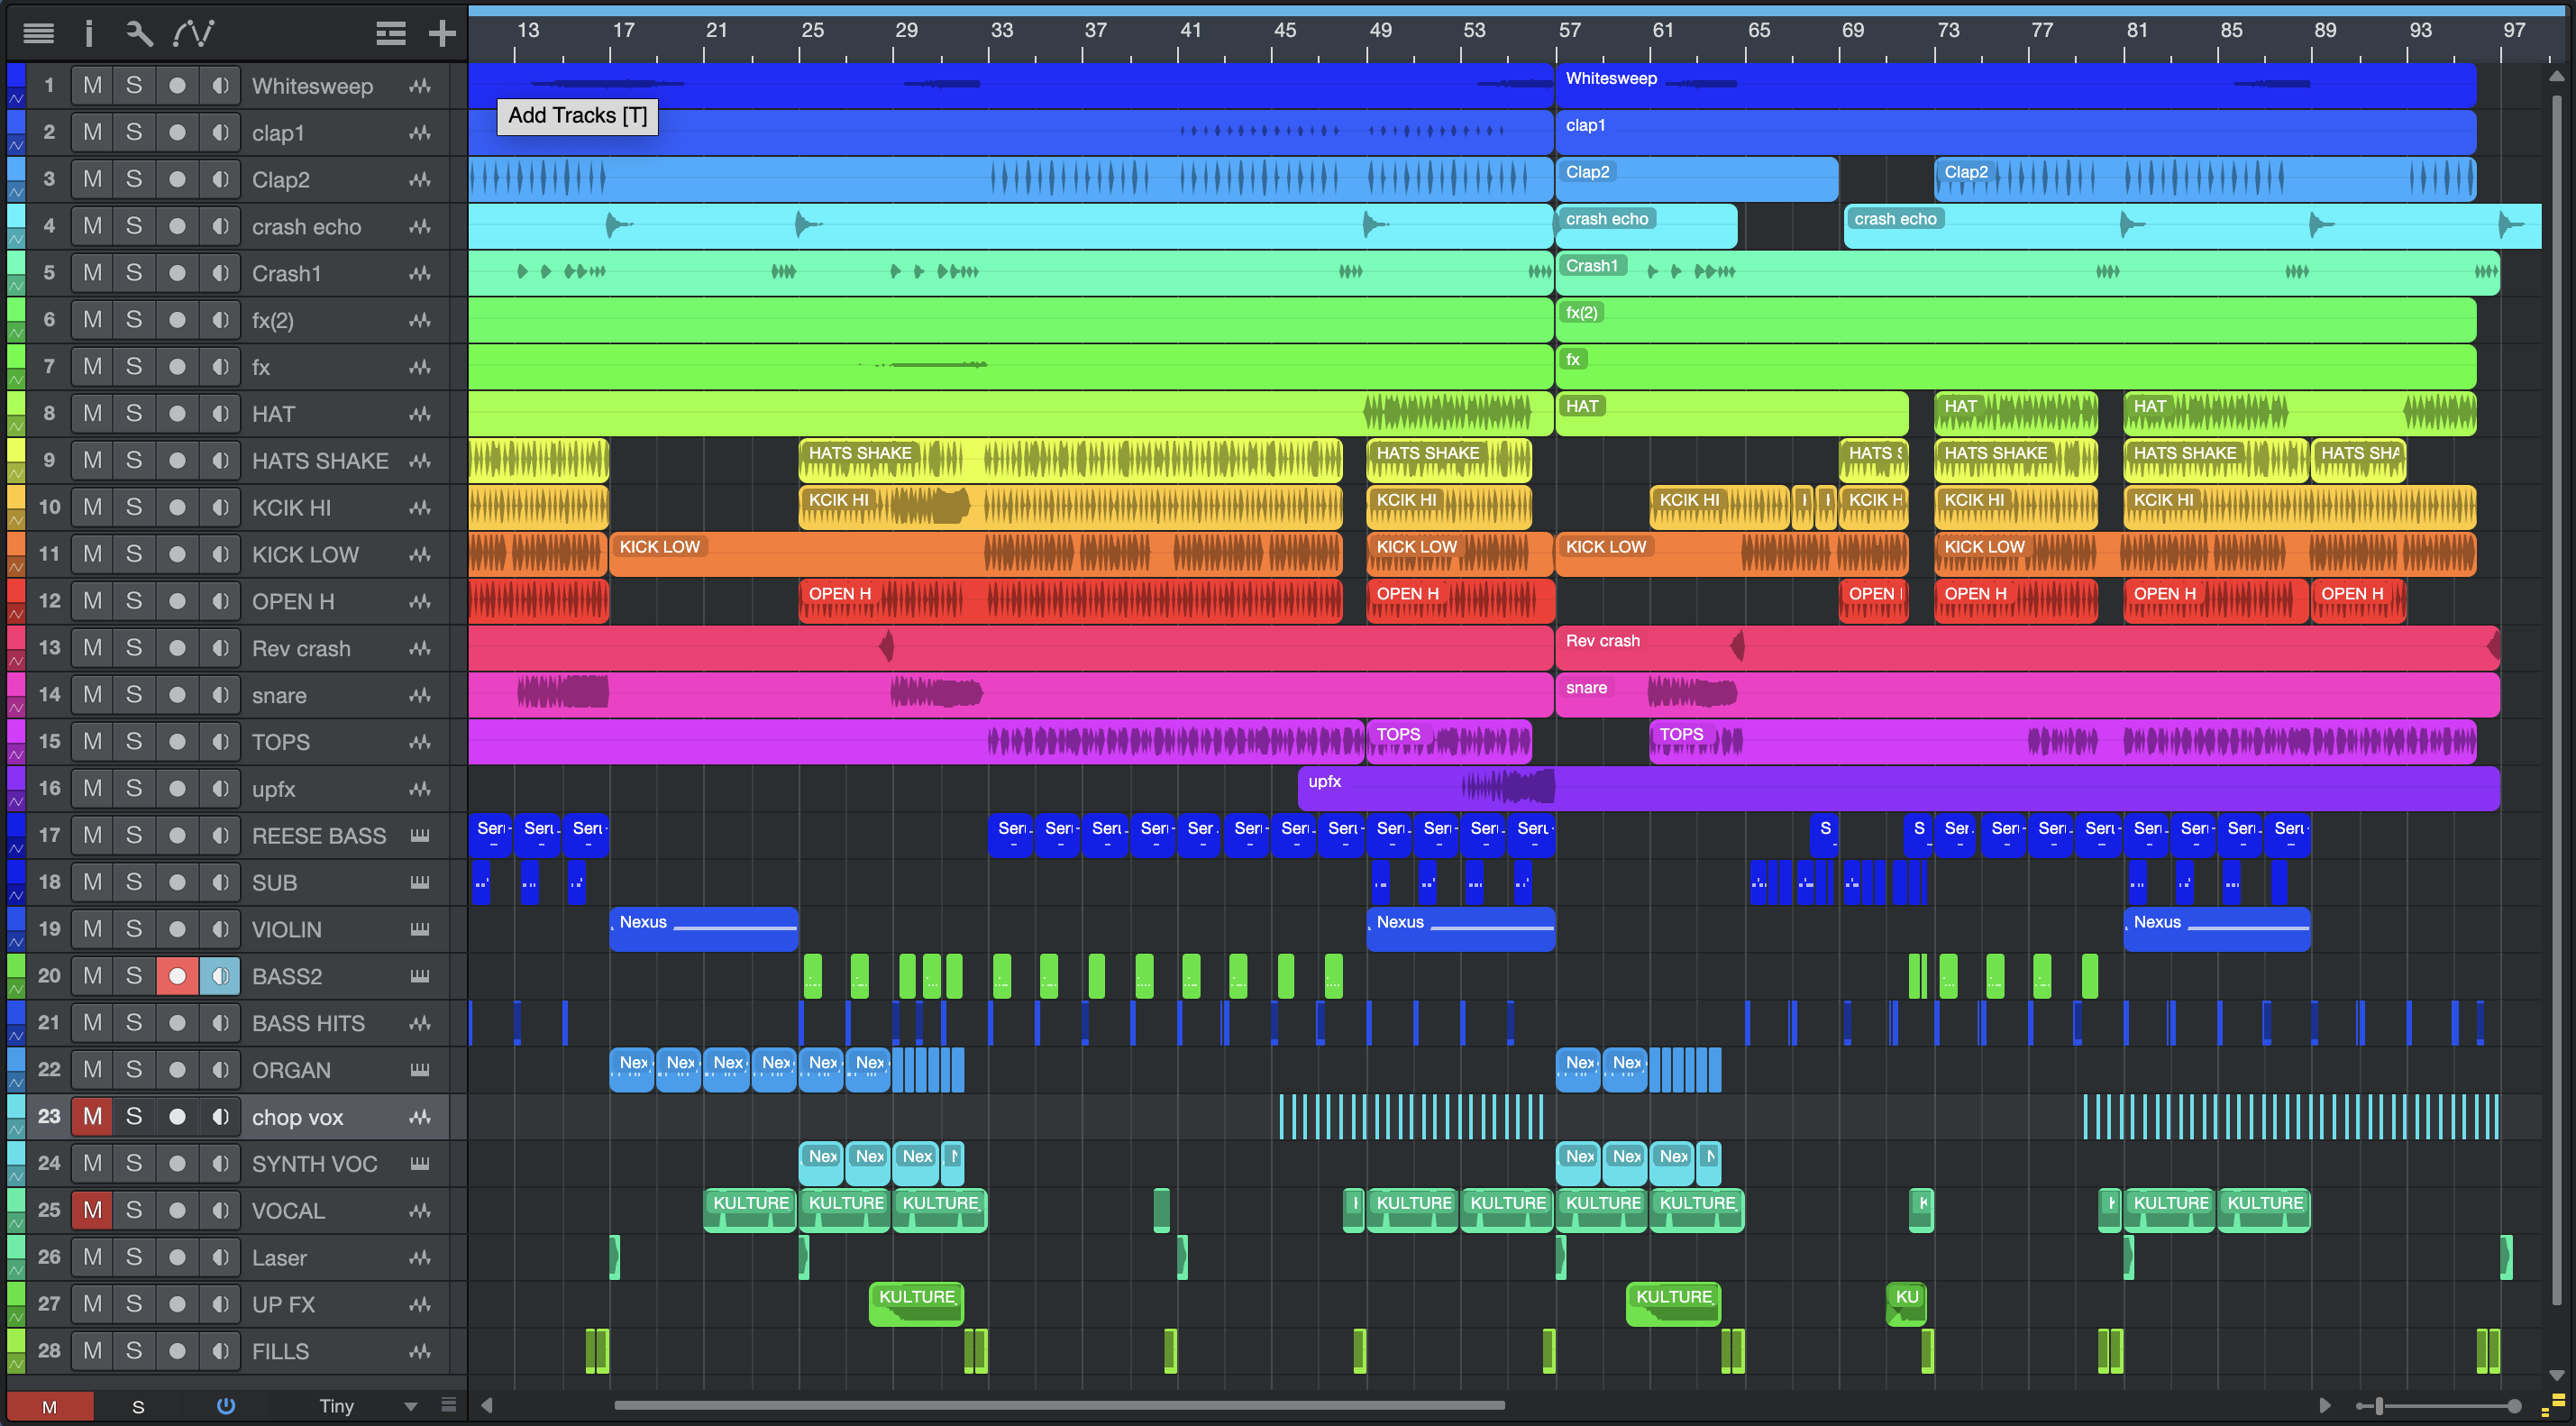
Task: Open the inspector info icon
Action: pyautogui.click(x=89, y=34)
